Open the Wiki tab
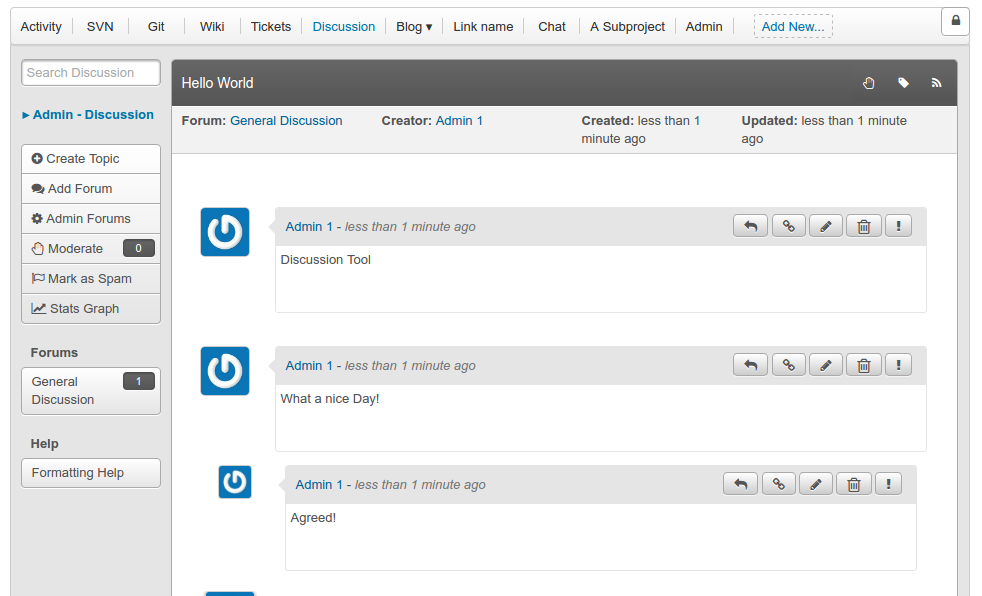This screenshot has width=982, height=596. 212,27
